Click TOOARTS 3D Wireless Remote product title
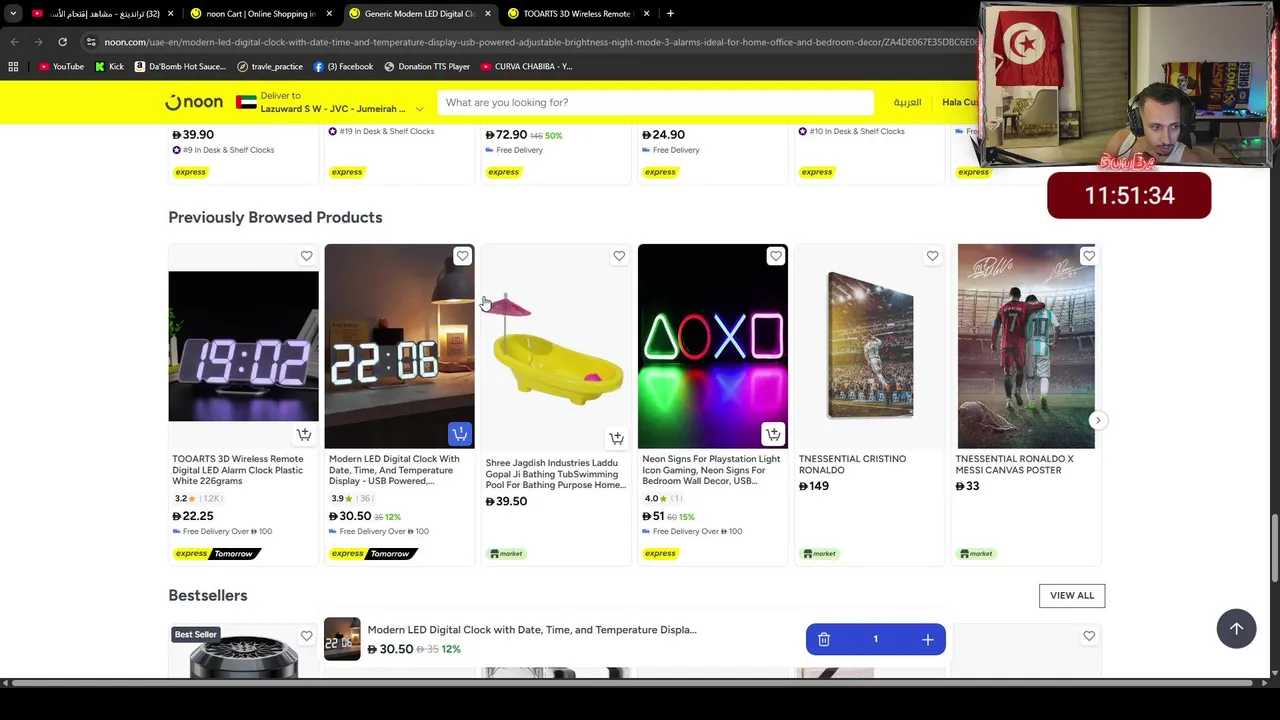The image size is (1280, 720). pos(238,470)
